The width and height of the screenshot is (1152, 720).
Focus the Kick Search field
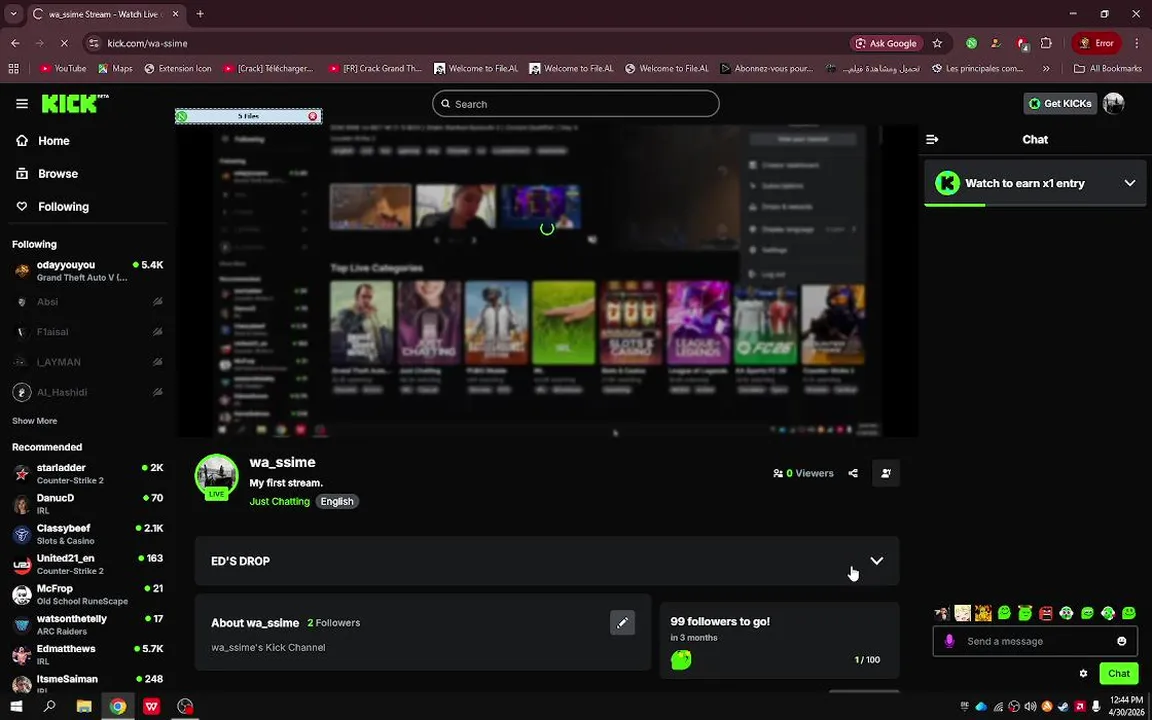[575, 104]
